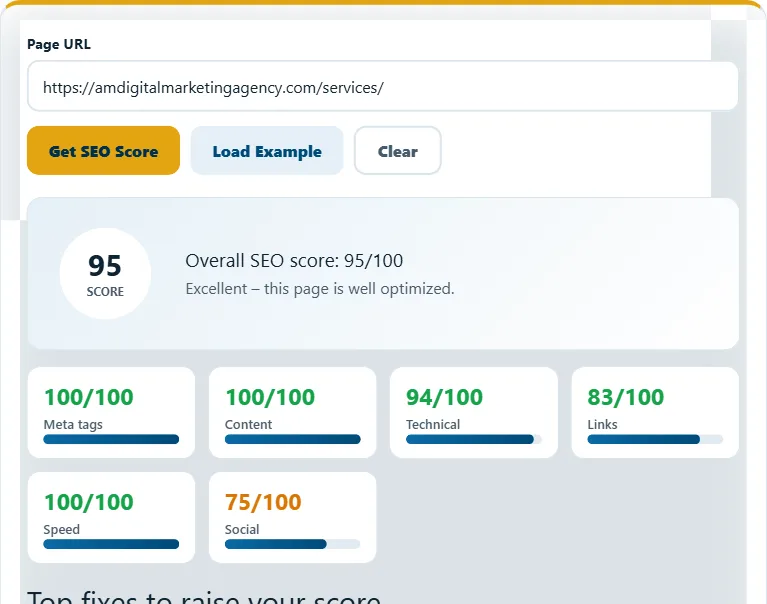Click the Content progress bar

point(293,439)
